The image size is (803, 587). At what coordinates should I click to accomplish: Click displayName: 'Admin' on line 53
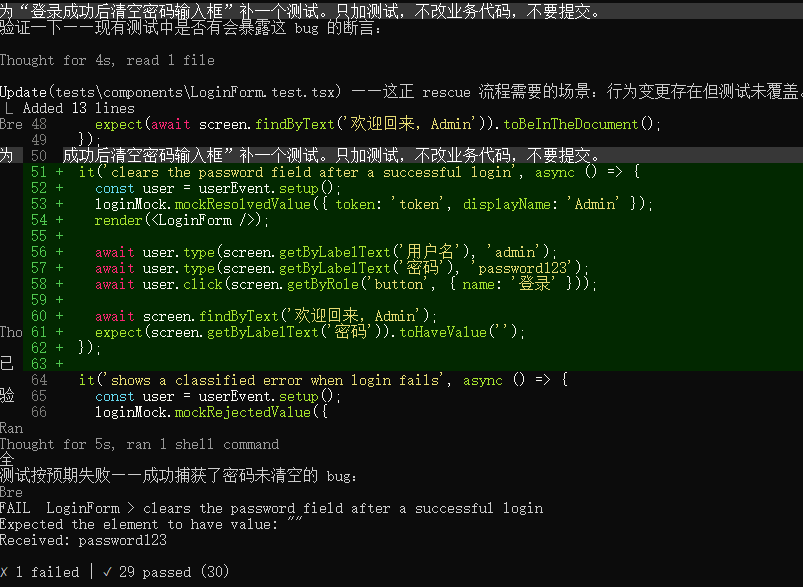tap(541, 204)
